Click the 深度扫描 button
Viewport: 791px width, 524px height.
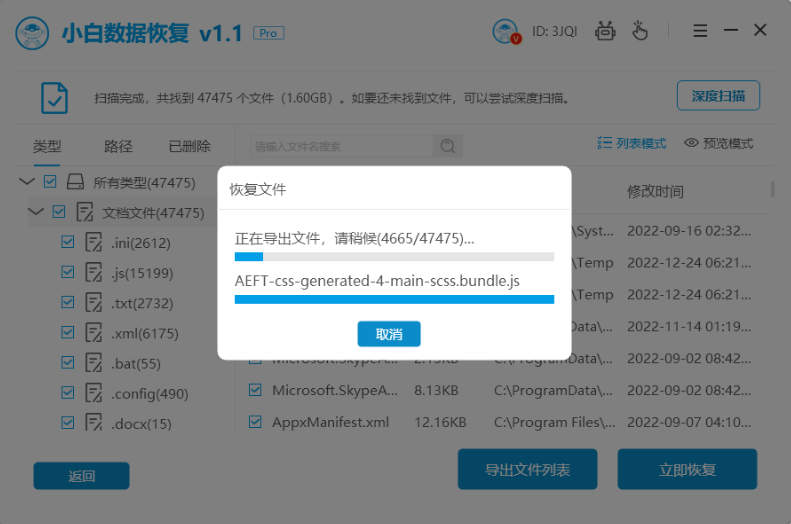tap(718, 96)
